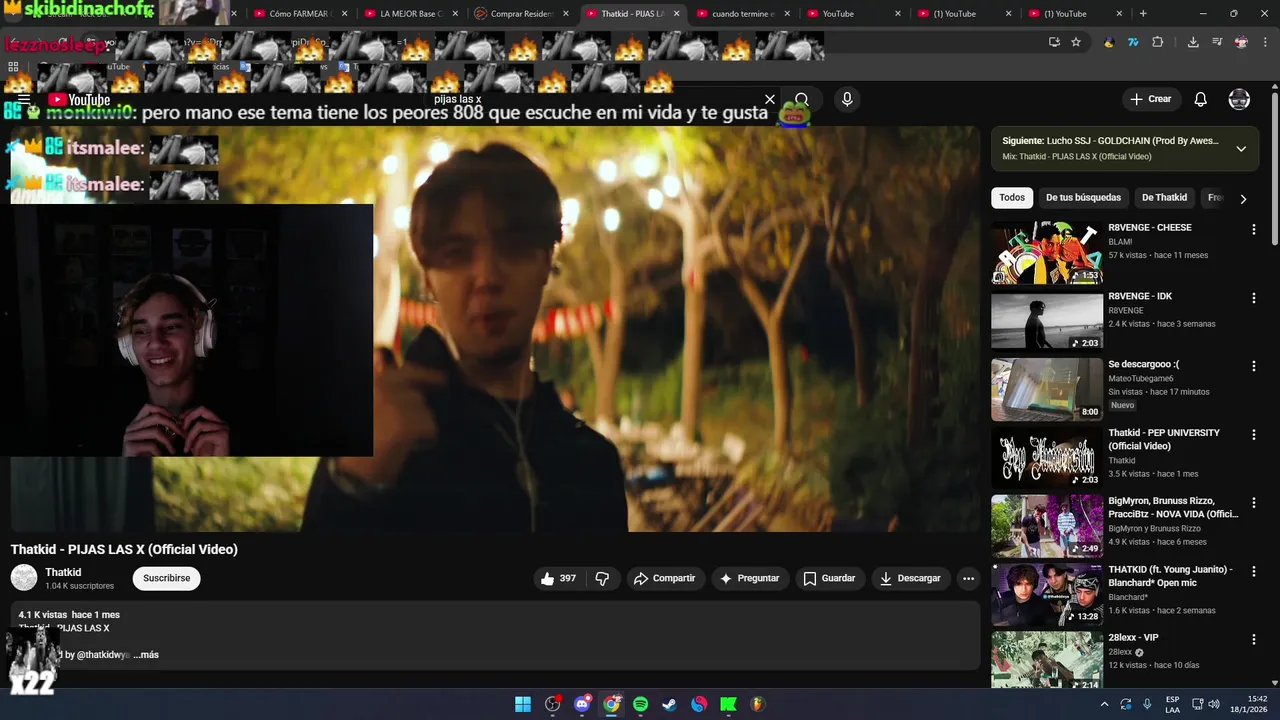
Task: Open the Thatkid channel avatar
Action: point(24,577)
